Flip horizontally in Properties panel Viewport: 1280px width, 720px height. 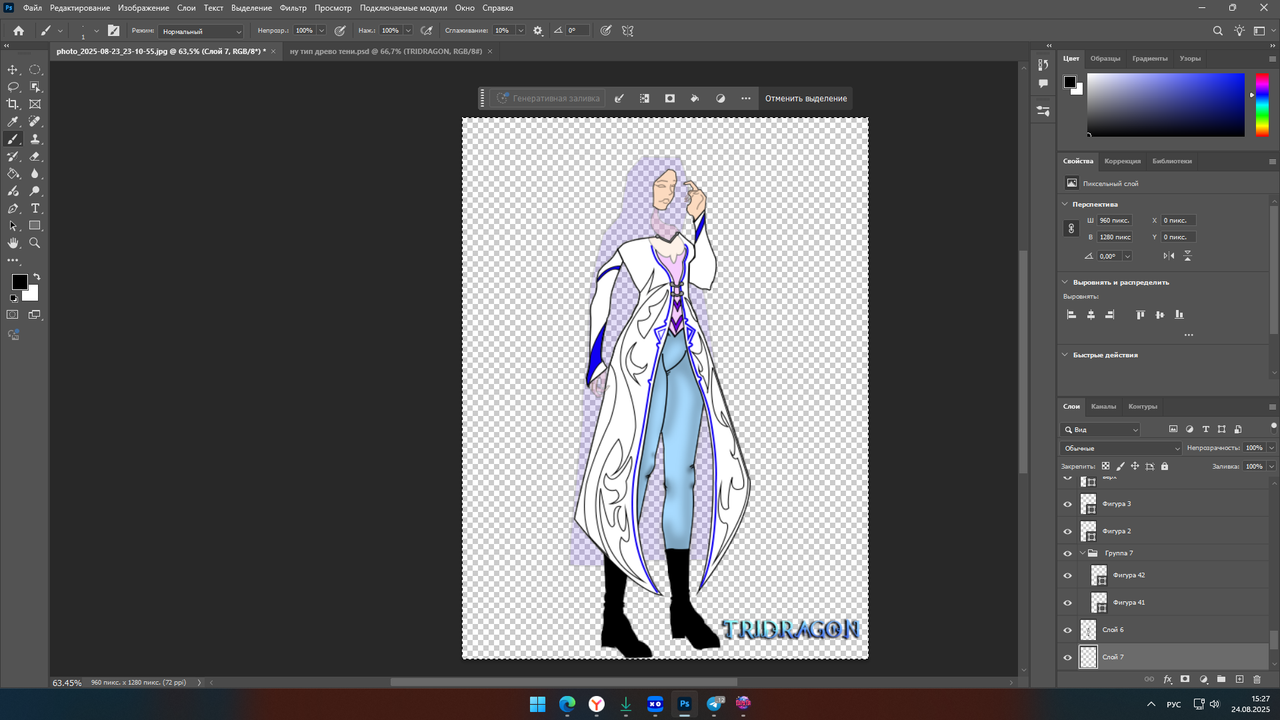(1169, 256)
